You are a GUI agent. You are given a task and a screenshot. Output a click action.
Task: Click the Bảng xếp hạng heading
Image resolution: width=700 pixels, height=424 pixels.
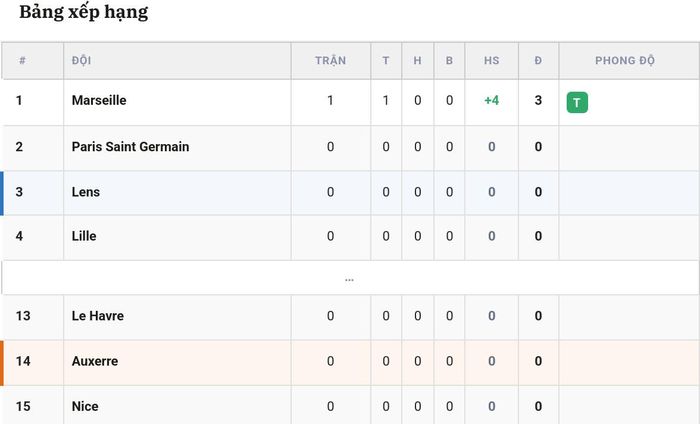83,12
